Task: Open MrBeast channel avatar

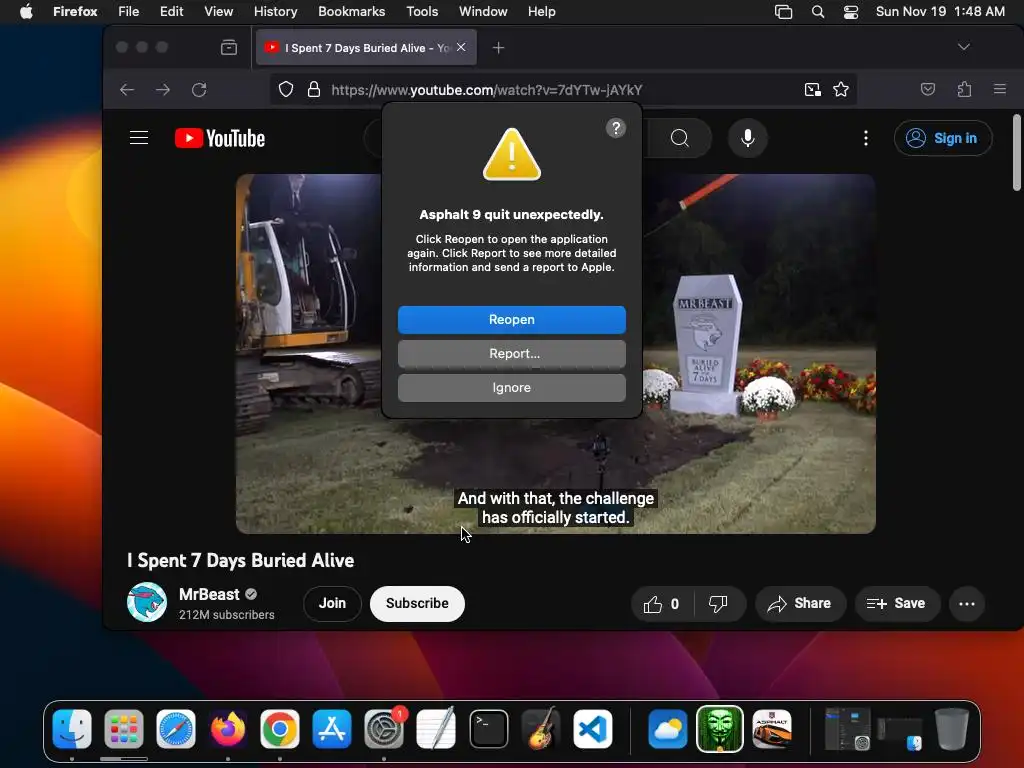Action: (x=146, y=601)
